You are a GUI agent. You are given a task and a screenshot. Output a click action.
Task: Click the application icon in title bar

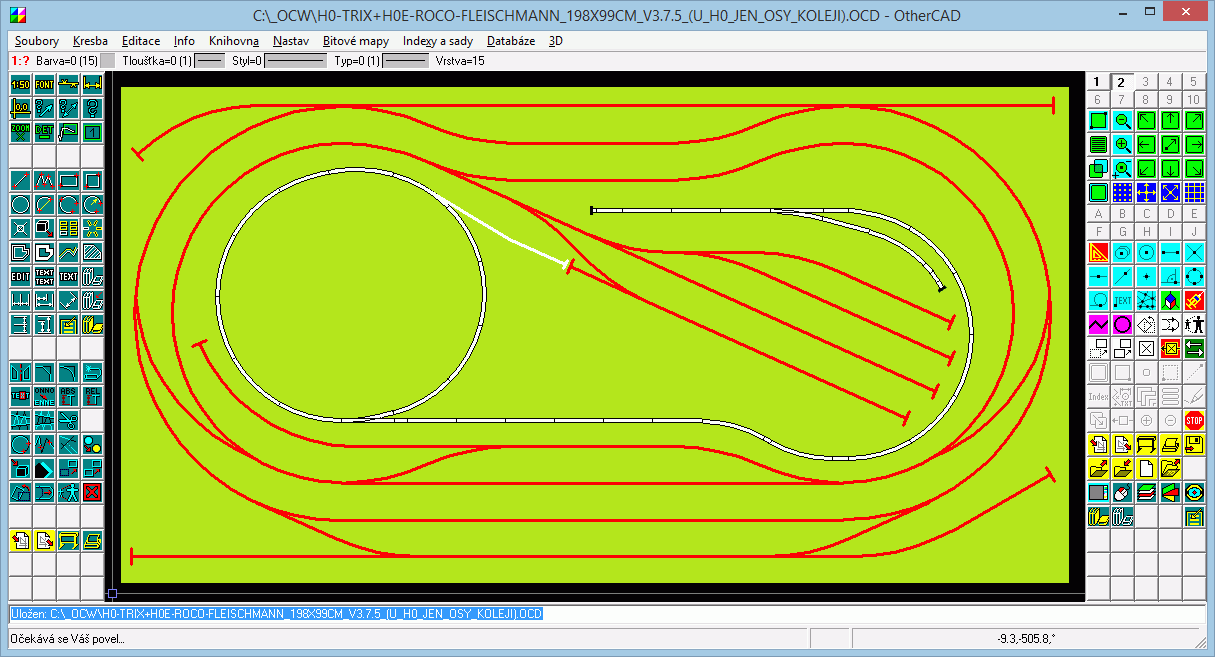coord(17,14)
